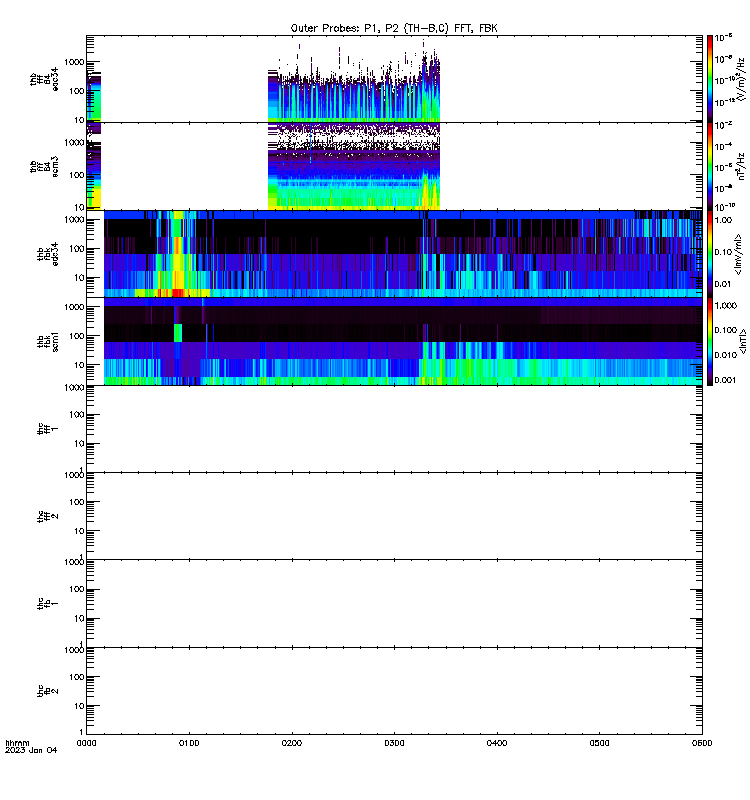Click the 'thc fb 1' axis label
Viewport: 750px width, 800px height.
coord(48,604)
